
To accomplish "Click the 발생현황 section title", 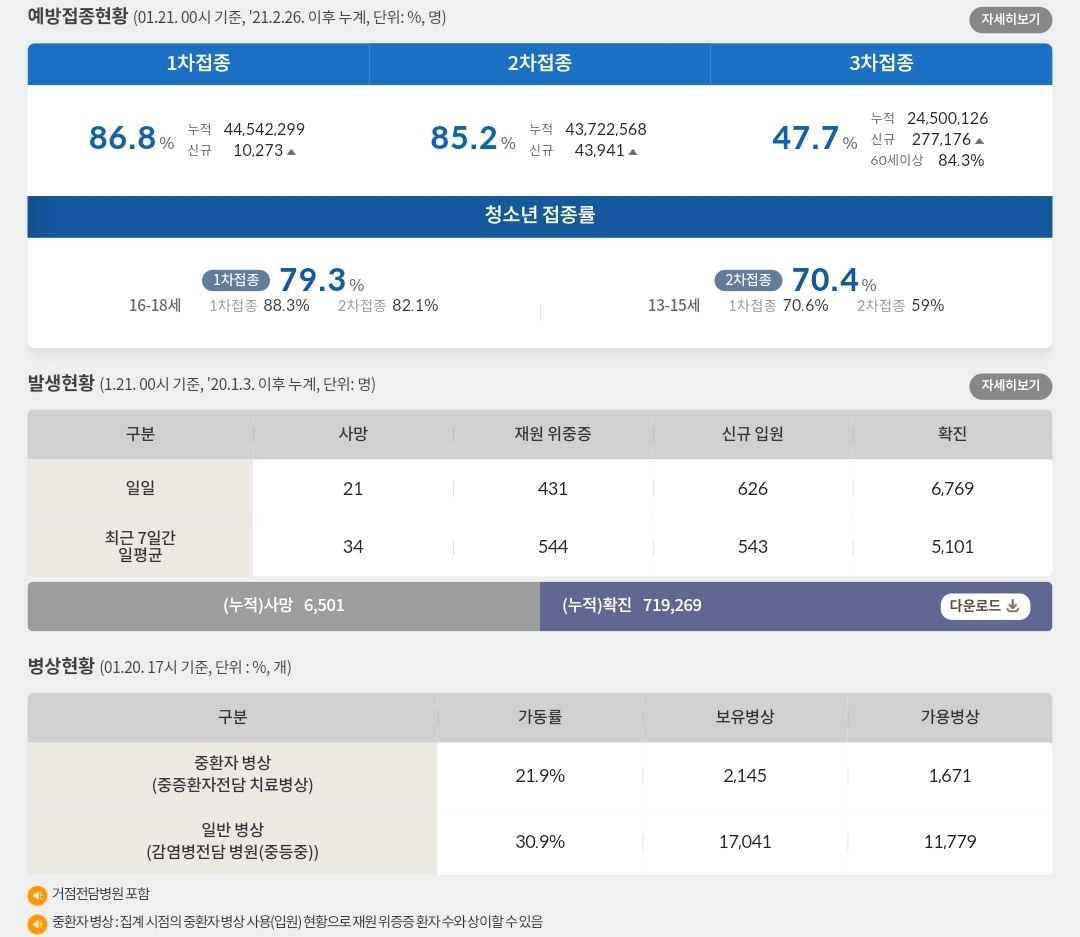I will coord(61,383).
